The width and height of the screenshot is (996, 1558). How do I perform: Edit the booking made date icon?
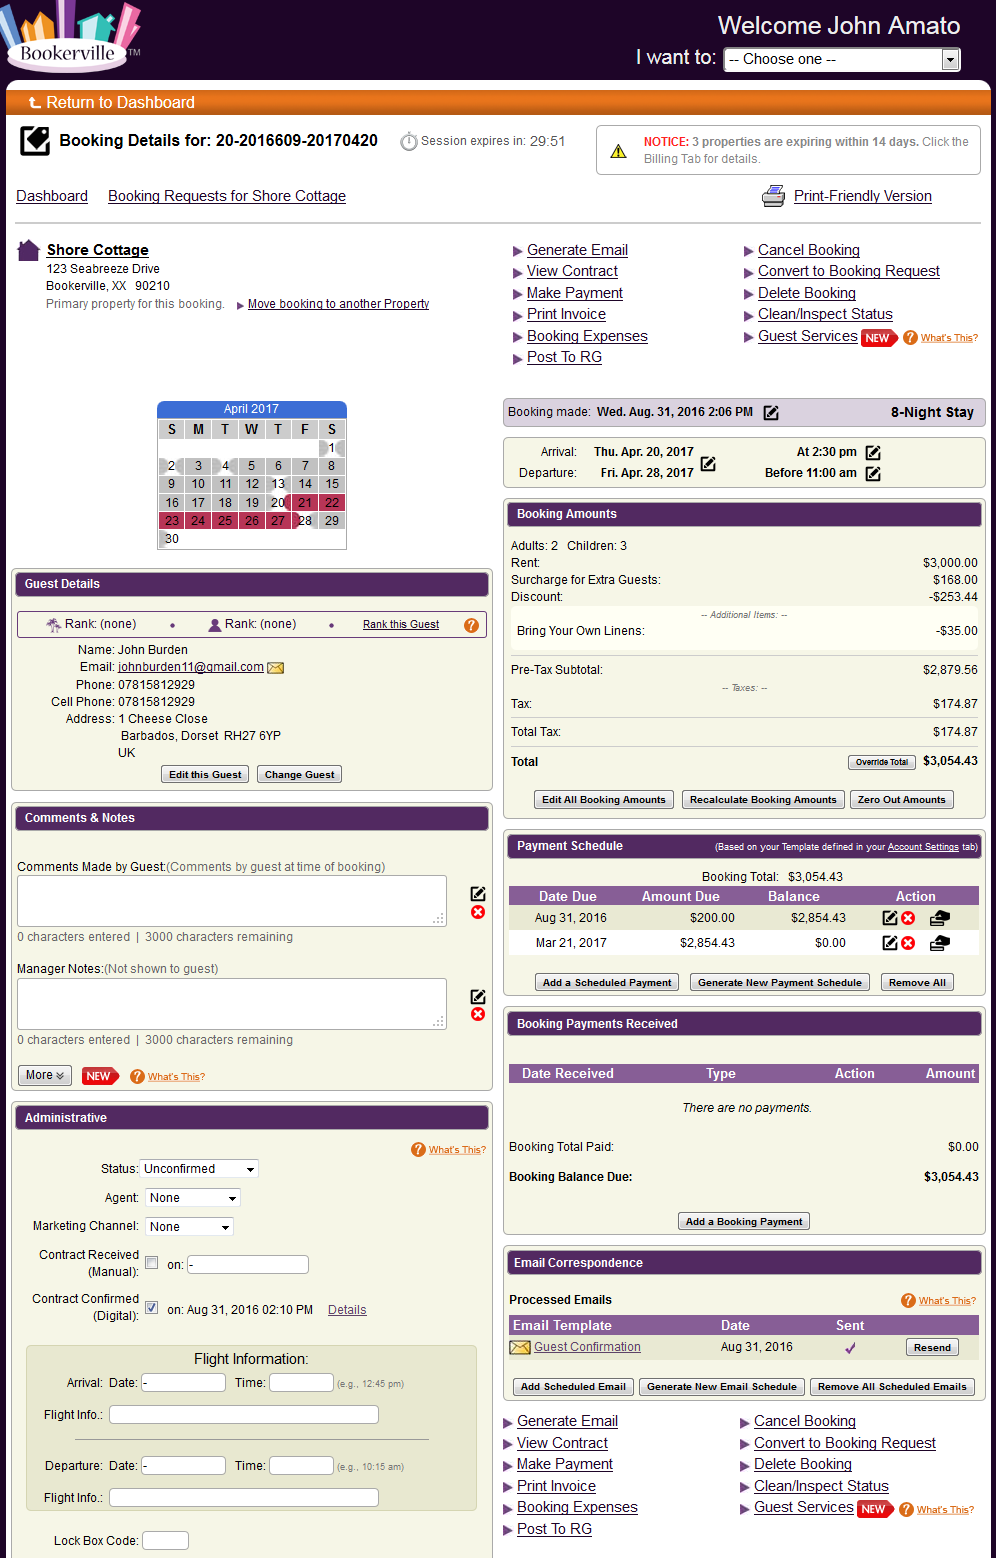tap(771, 412)
